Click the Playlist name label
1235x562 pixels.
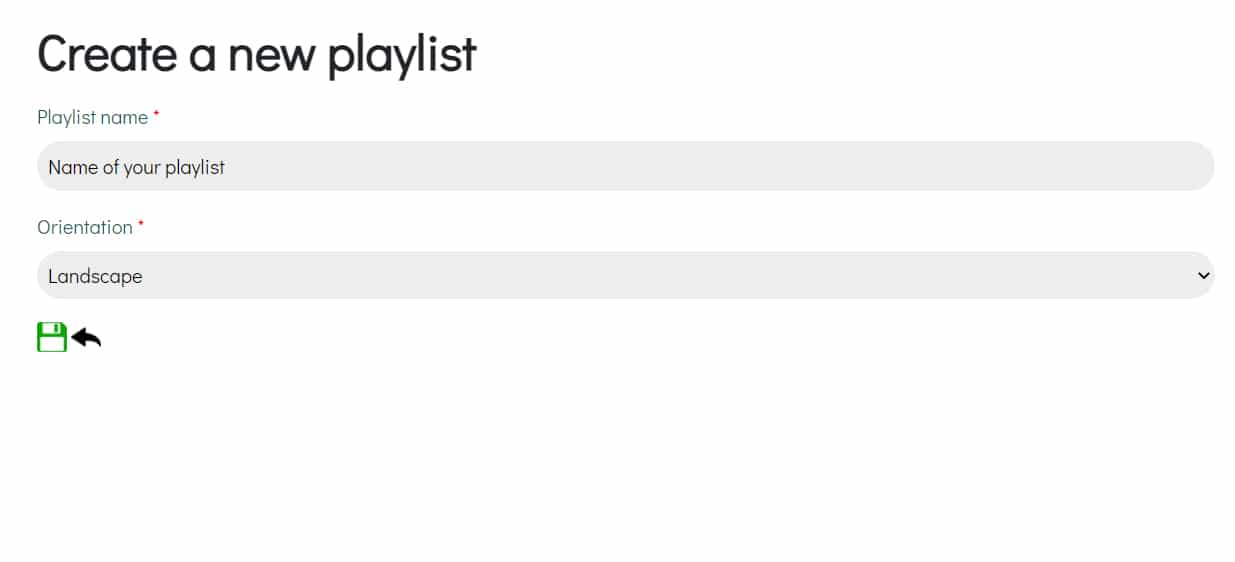(x=92, y=117)
